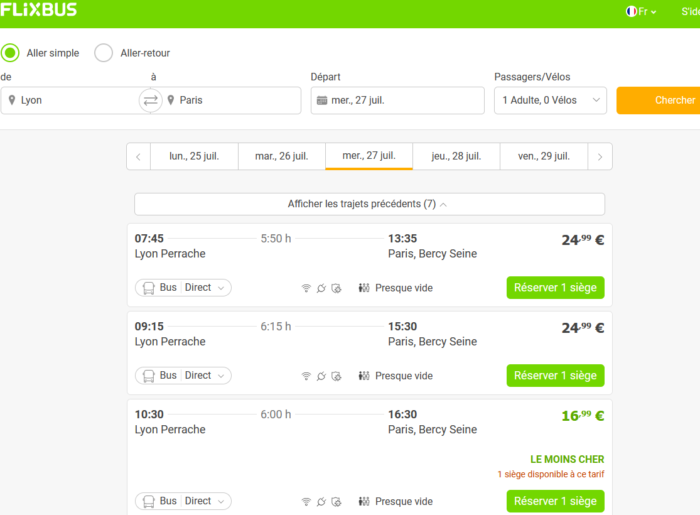This screenshot has width=700, height=515.
Task: Click power outlet icon on 09:15 trip
Action: (321, 376)
